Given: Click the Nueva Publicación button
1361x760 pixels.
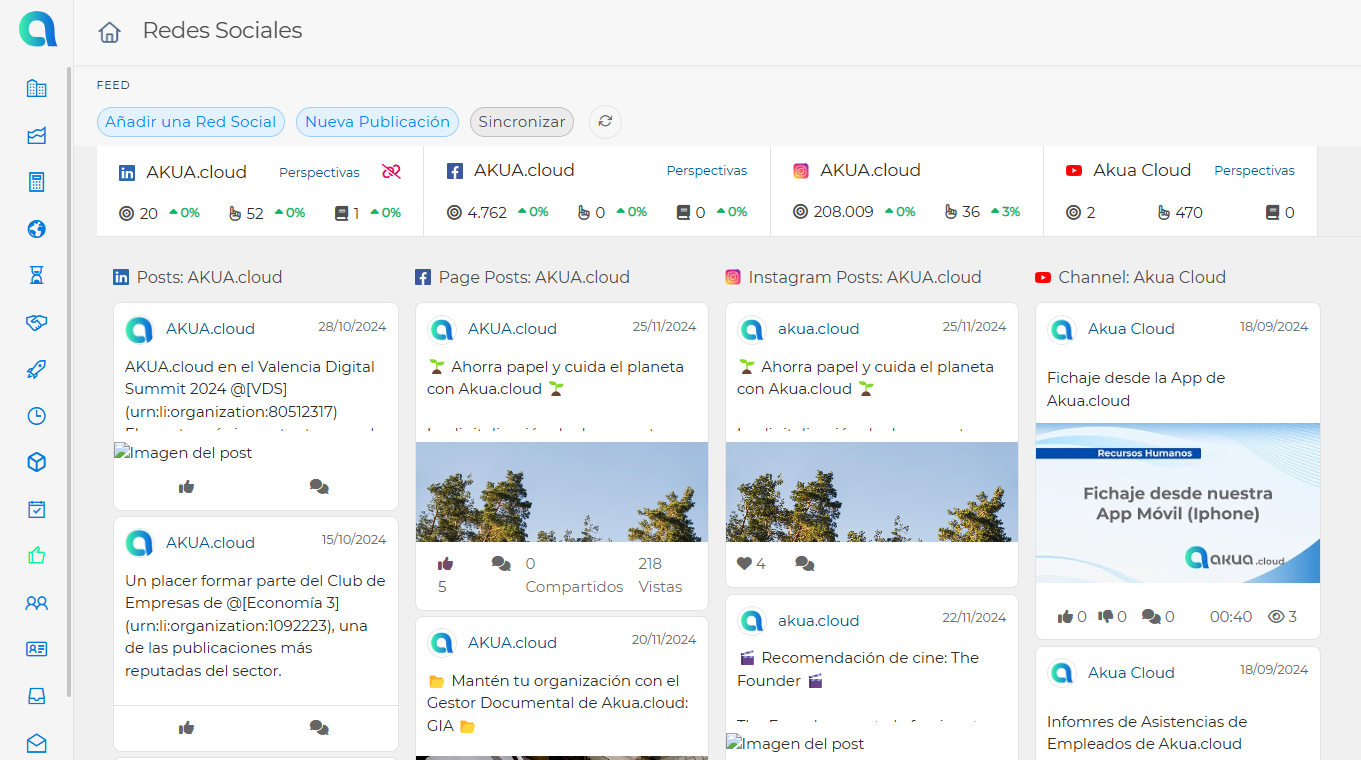Looking at the screenshot, I should point(377,122).
